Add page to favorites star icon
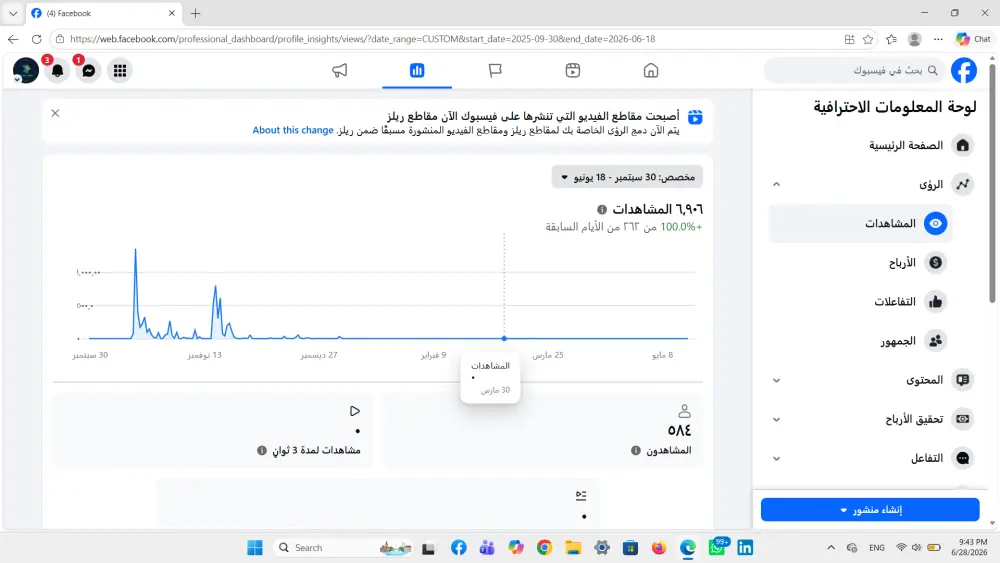This screenshot has height=563, width=1000. 868,39
